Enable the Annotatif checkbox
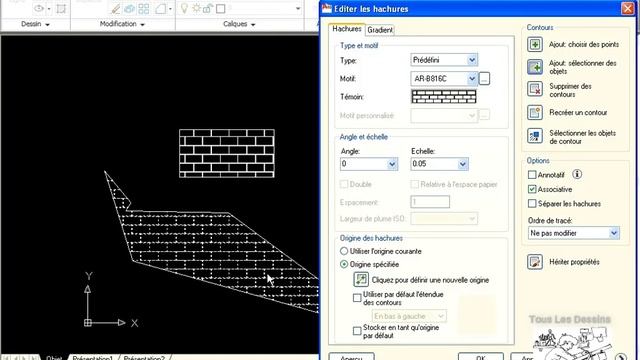This screenshot has height=360, width=640. coord(532,175)
